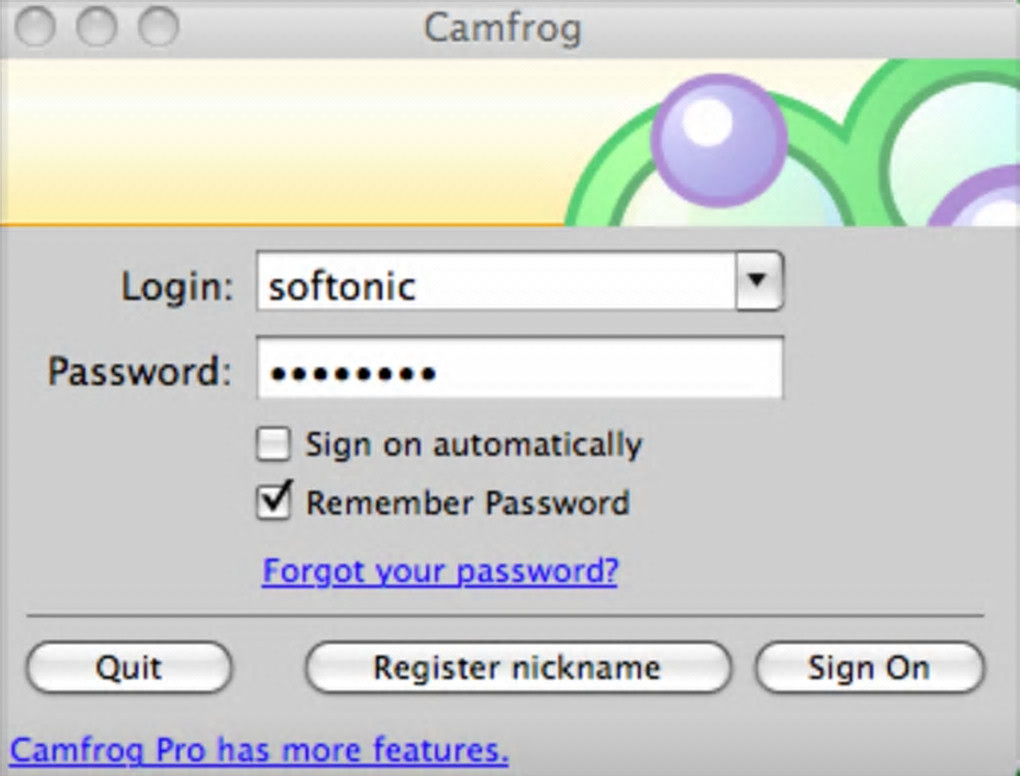Uncheck the Remember Password checkbox
Screen dimensions: 1020x776
[273, 502]
